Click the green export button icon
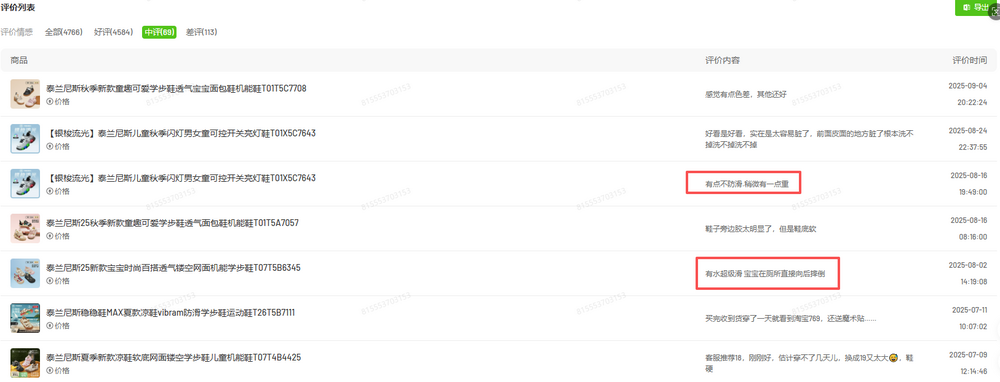 point(966,7)
